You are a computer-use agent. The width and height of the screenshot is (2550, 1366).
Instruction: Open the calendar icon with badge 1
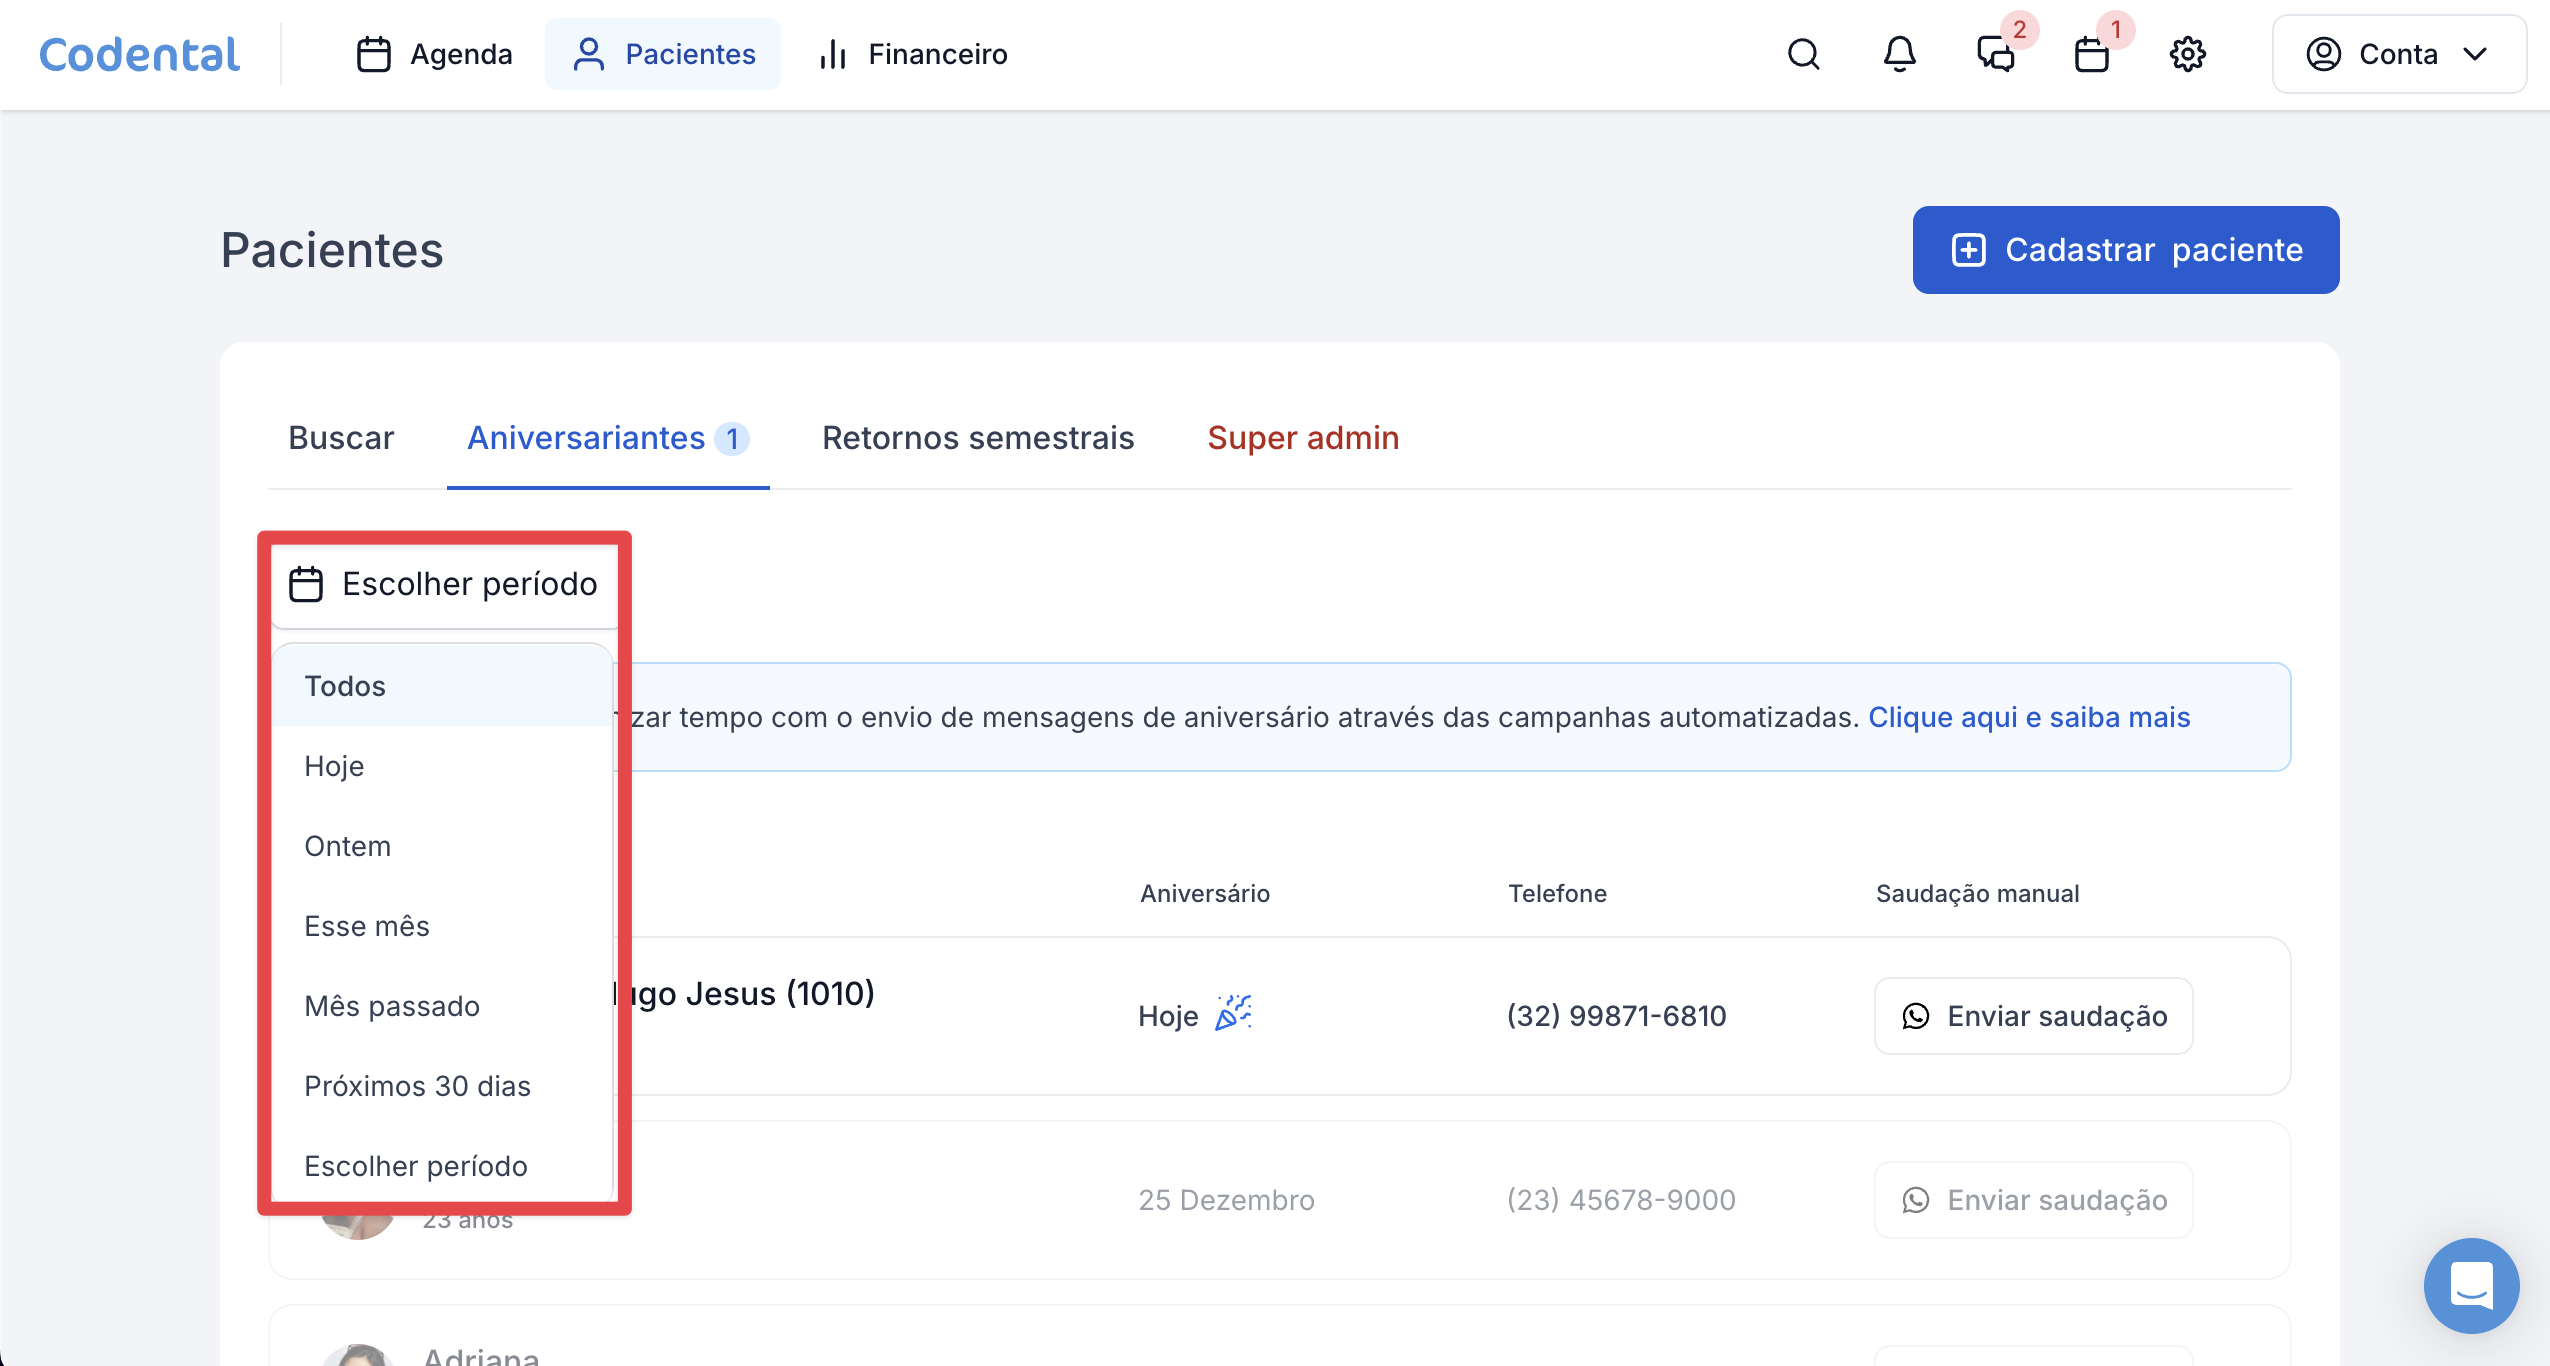point(2091,54)
